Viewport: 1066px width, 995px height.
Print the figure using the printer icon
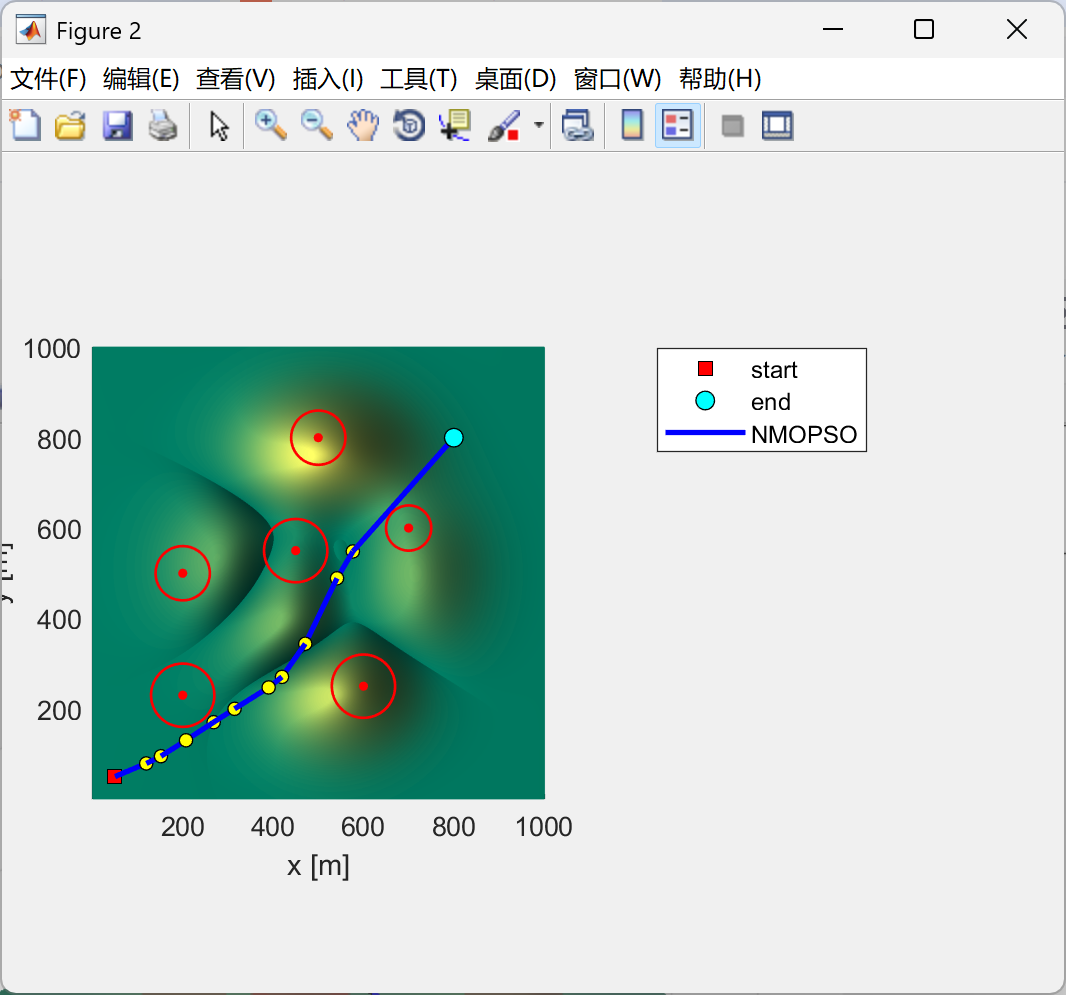point(162,126)
